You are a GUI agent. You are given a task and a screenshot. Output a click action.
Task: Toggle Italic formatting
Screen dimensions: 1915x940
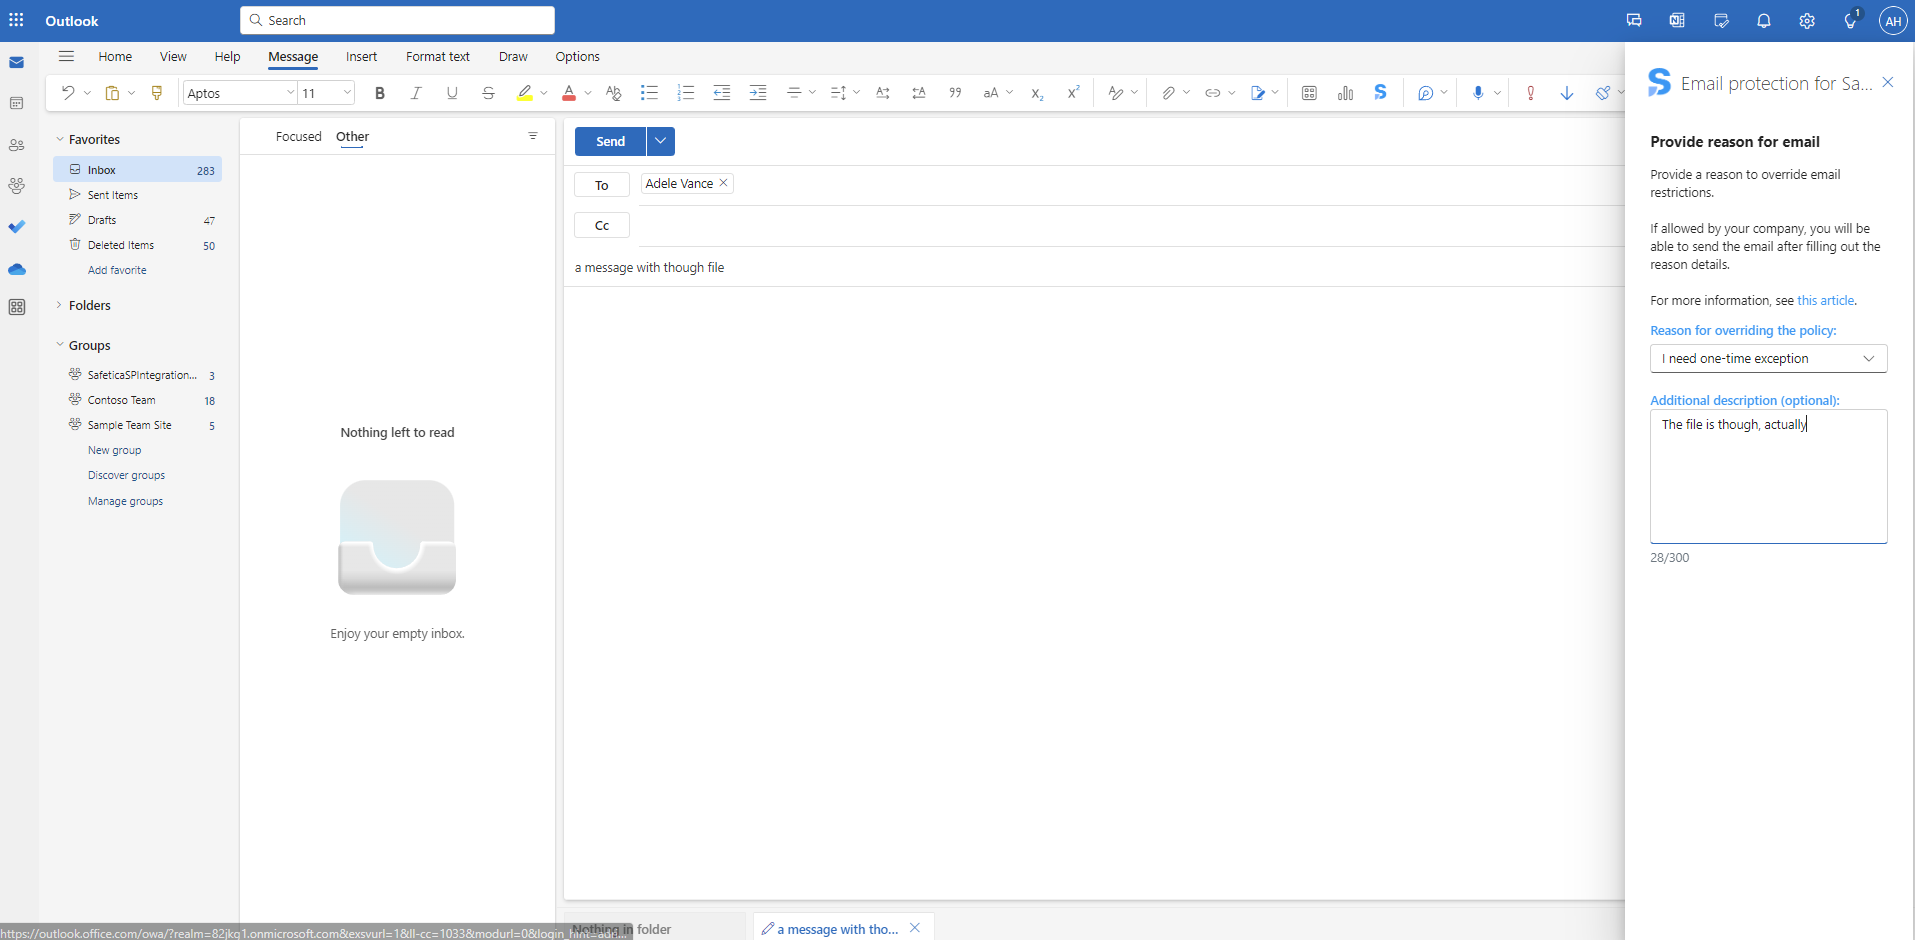tap(416, 93)
